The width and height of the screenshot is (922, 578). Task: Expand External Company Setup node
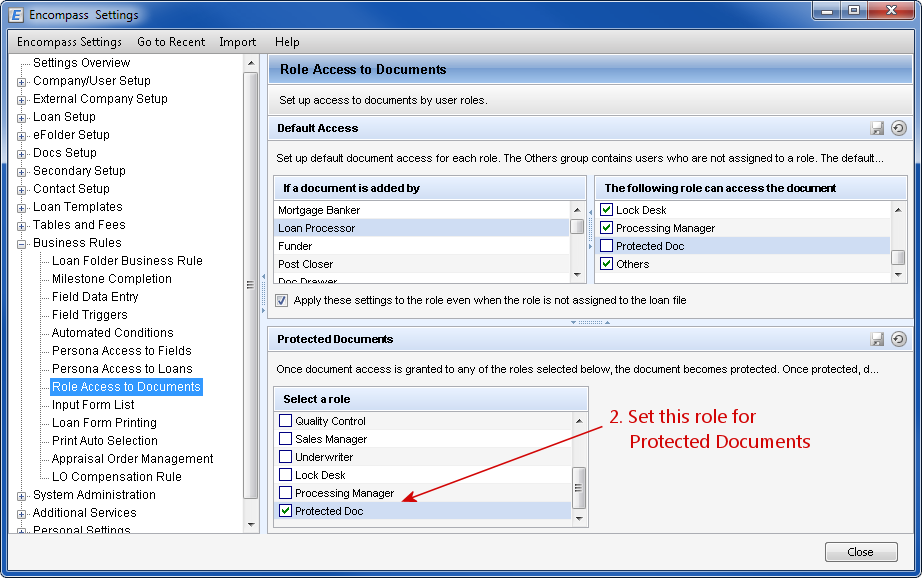(21, 101)
